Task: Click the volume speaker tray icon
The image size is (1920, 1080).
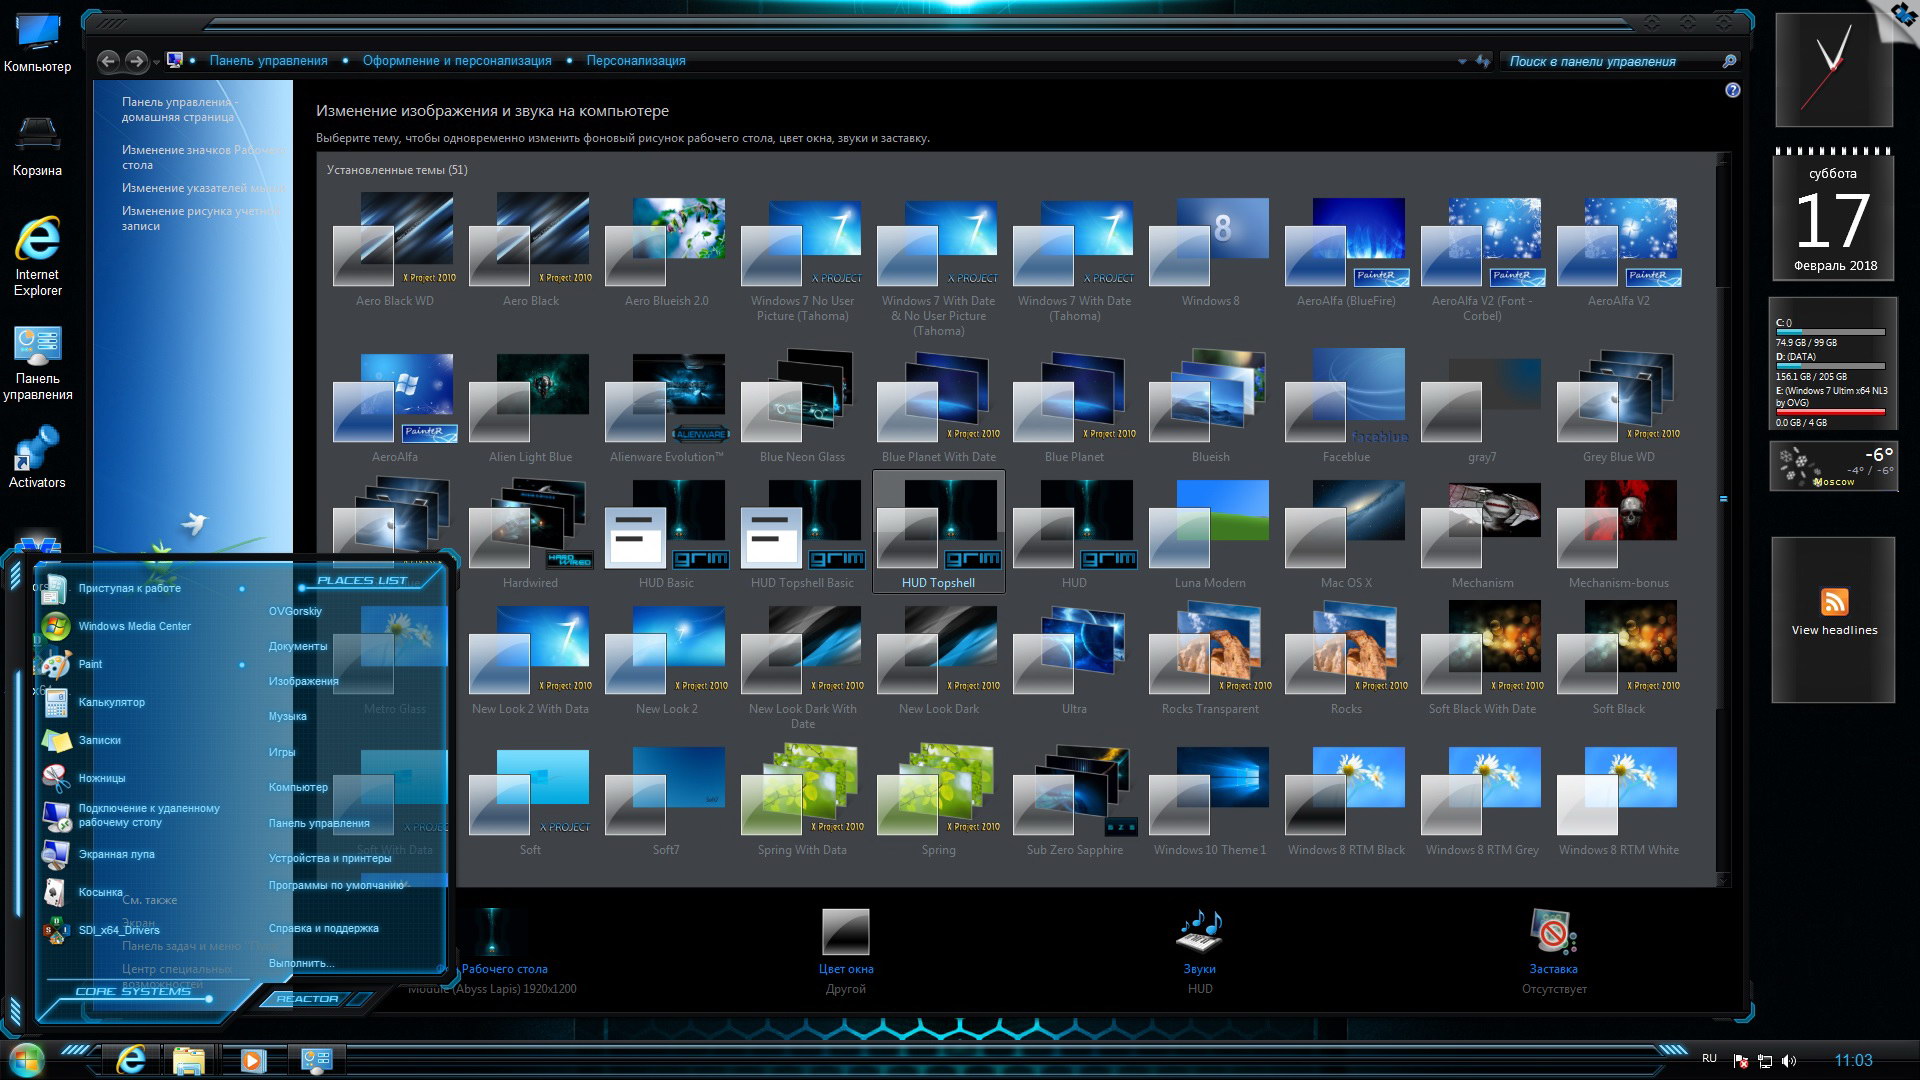Action: (1789, 1060)
